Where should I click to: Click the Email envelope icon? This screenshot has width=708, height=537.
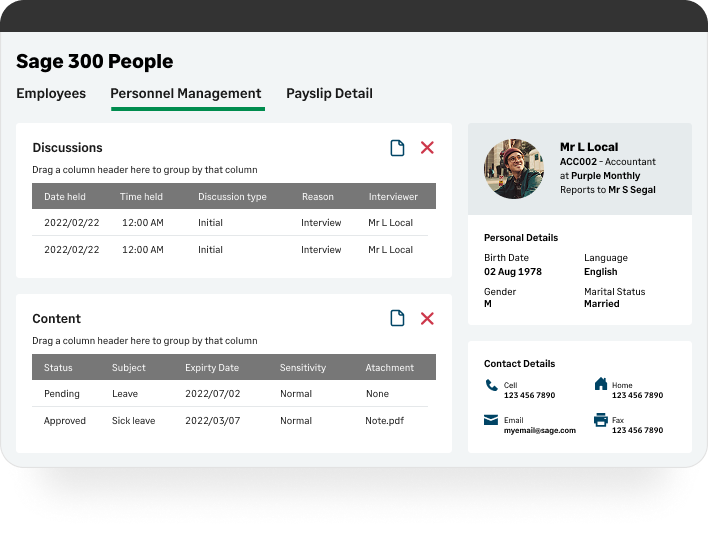[x=491, y=421]
